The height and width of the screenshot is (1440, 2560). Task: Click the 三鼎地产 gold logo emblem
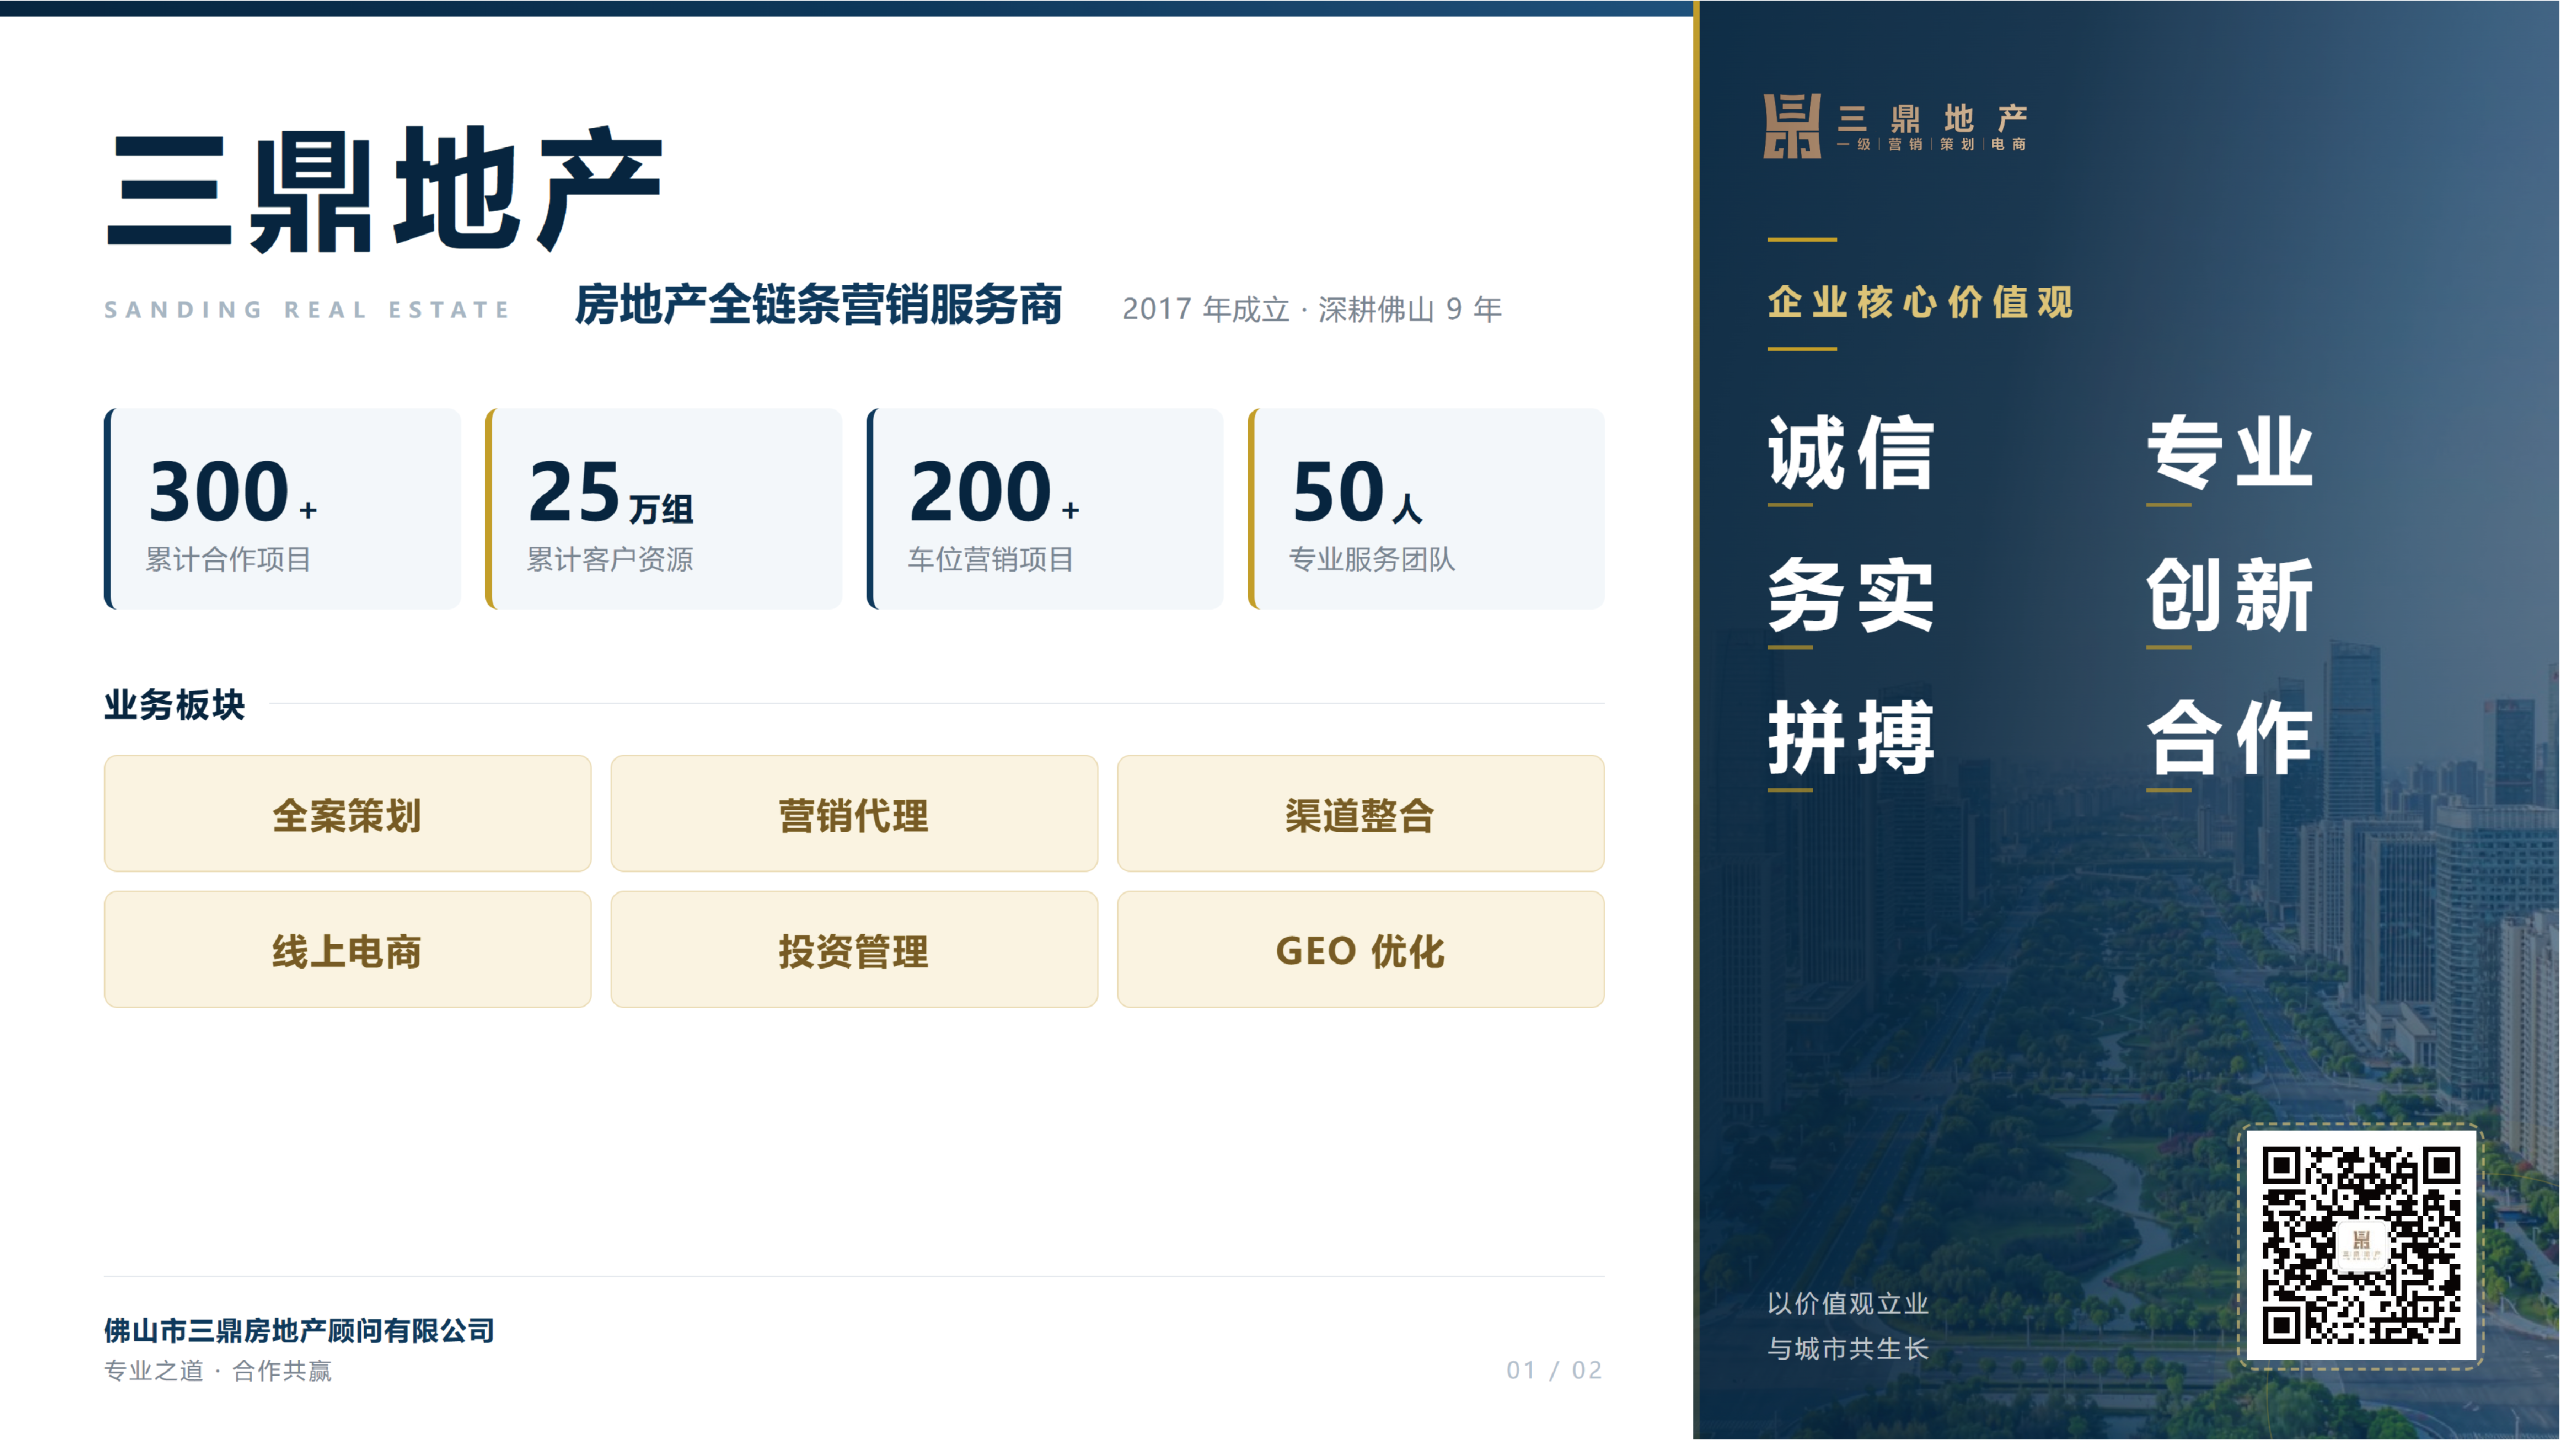point(1792,126)
